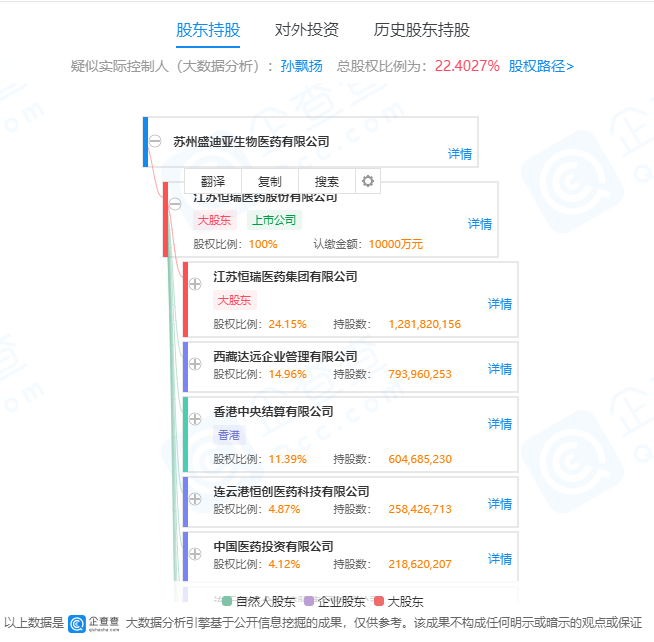Screen dimensions: 654x642
Task: Open the gear settings icon in popup toolbar
Action: 368,181
